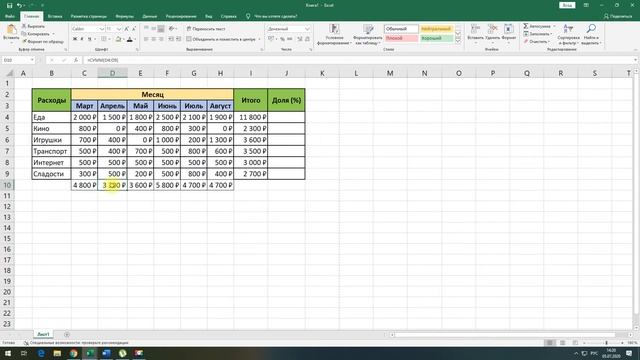640x360 pixels.
Task: Toggle align text left
Action: tap(146, 39)
